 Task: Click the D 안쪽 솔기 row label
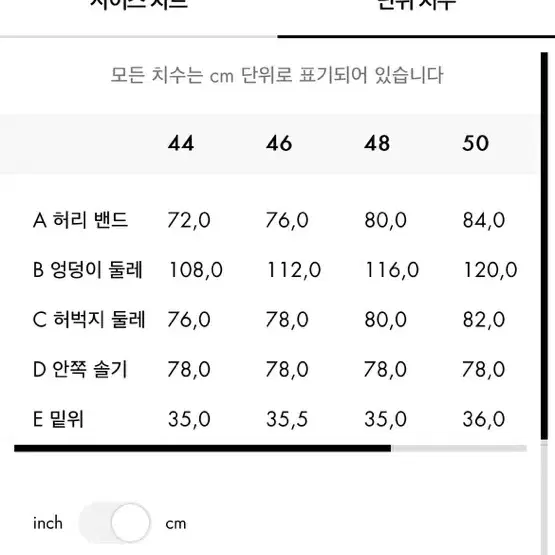[80, 369]
